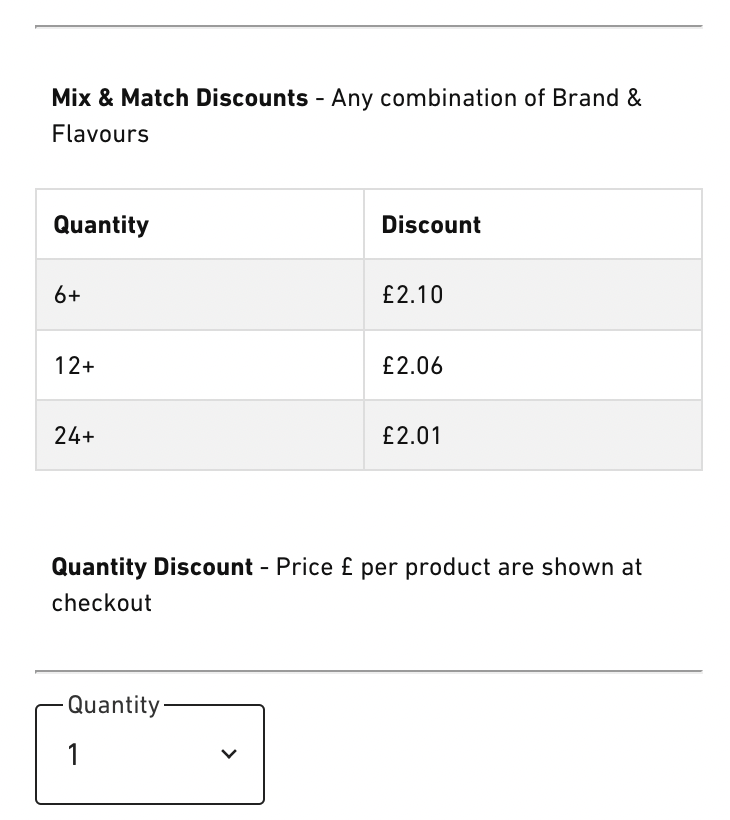
Task: Click the Mix & Match Discounts heading
Action: 180,98
